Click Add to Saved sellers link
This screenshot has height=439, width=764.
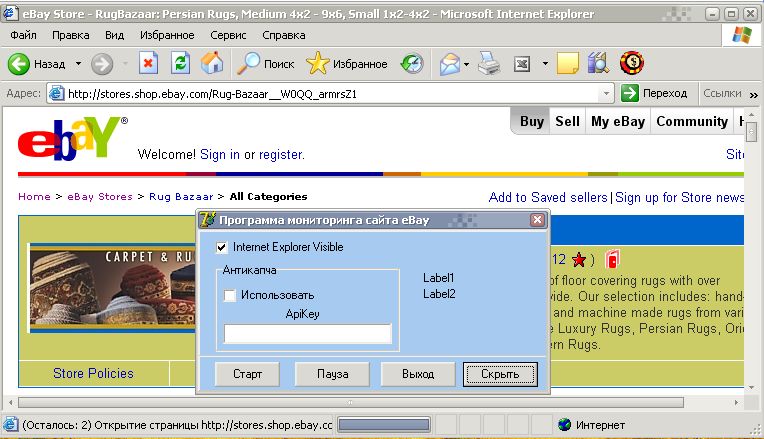pos(548,197)
